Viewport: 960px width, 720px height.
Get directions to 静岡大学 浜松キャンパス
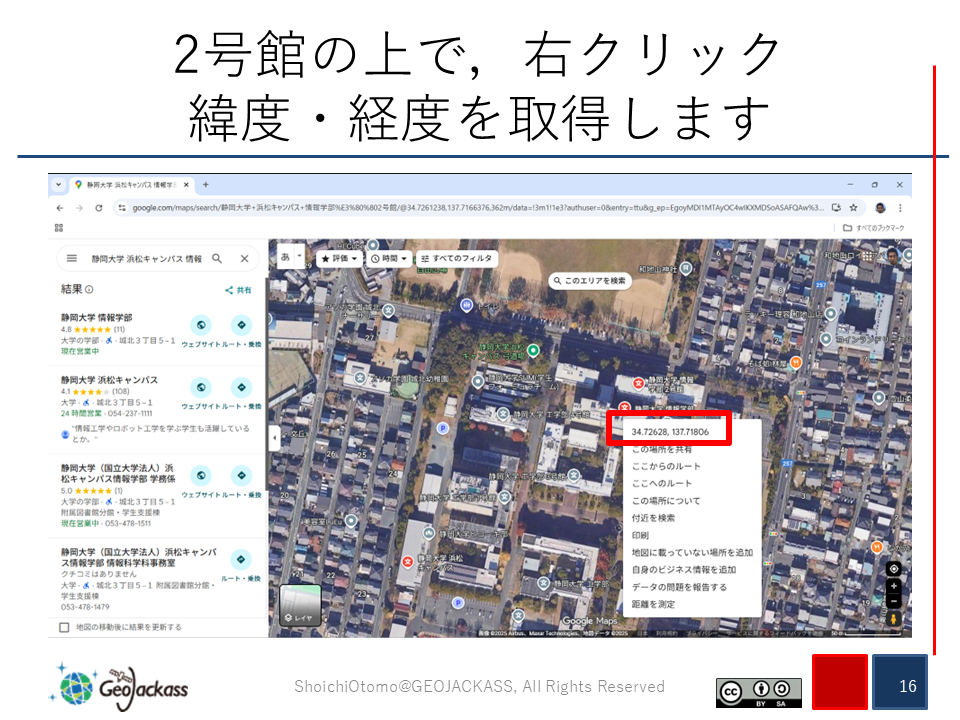pos(241,388)
